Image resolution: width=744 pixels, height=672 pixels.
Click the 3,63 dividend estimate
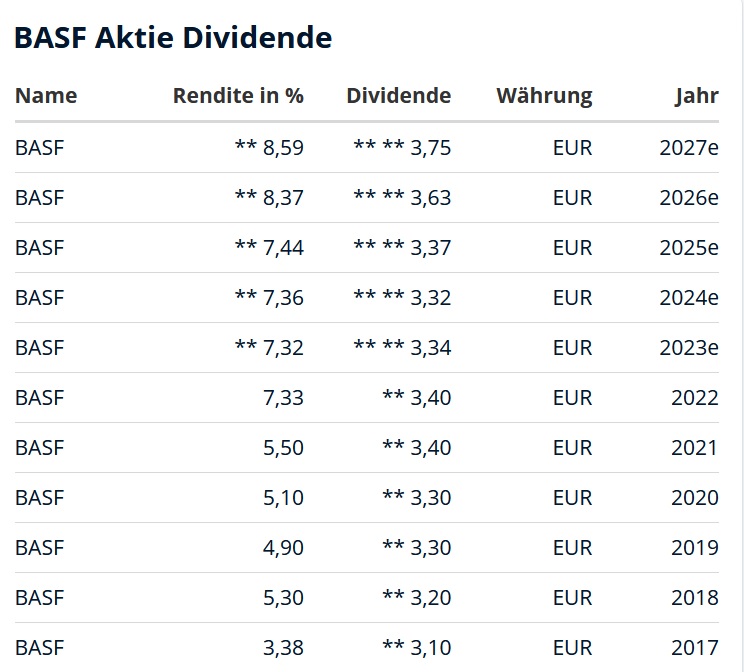point(431,198)
